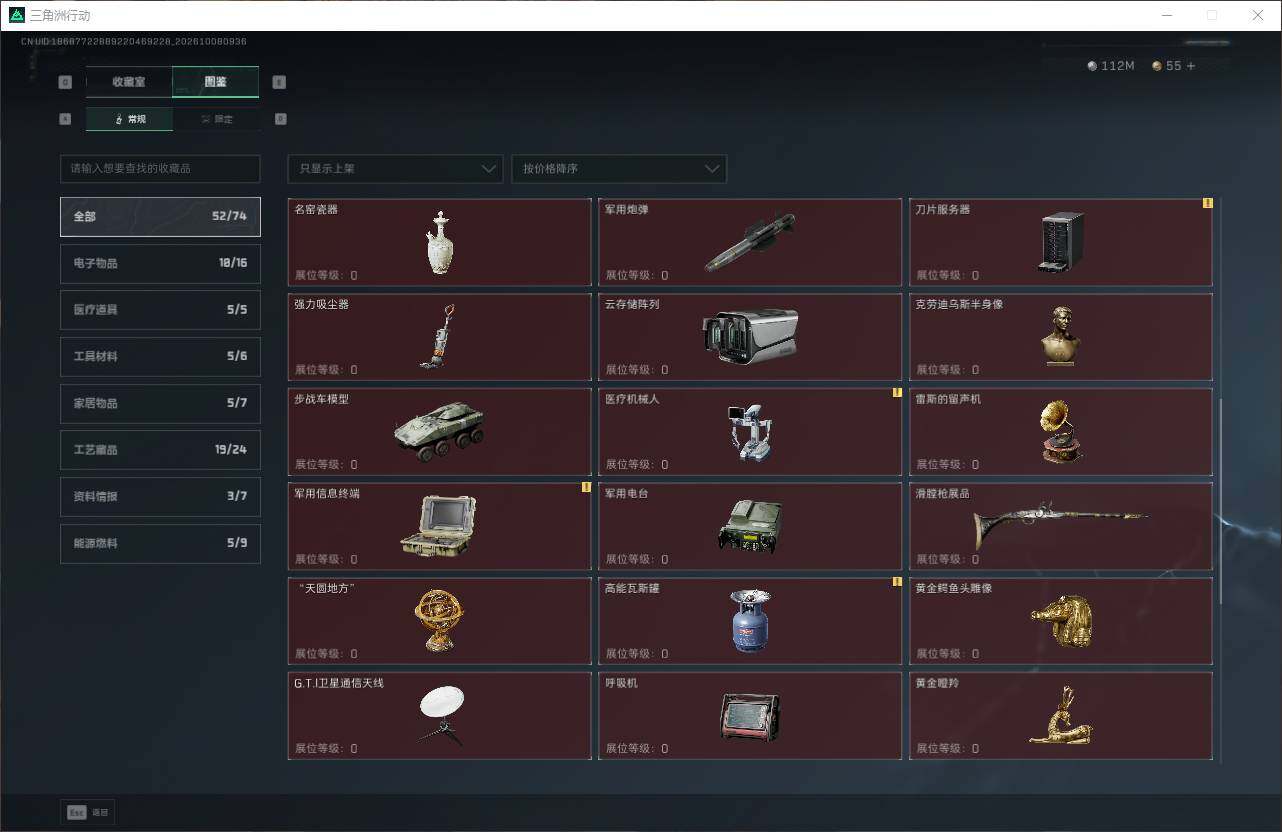Select the 名窑瓷器 porcelain vase item
Viewport: 1282px width, 832px height.
[439, 242]
